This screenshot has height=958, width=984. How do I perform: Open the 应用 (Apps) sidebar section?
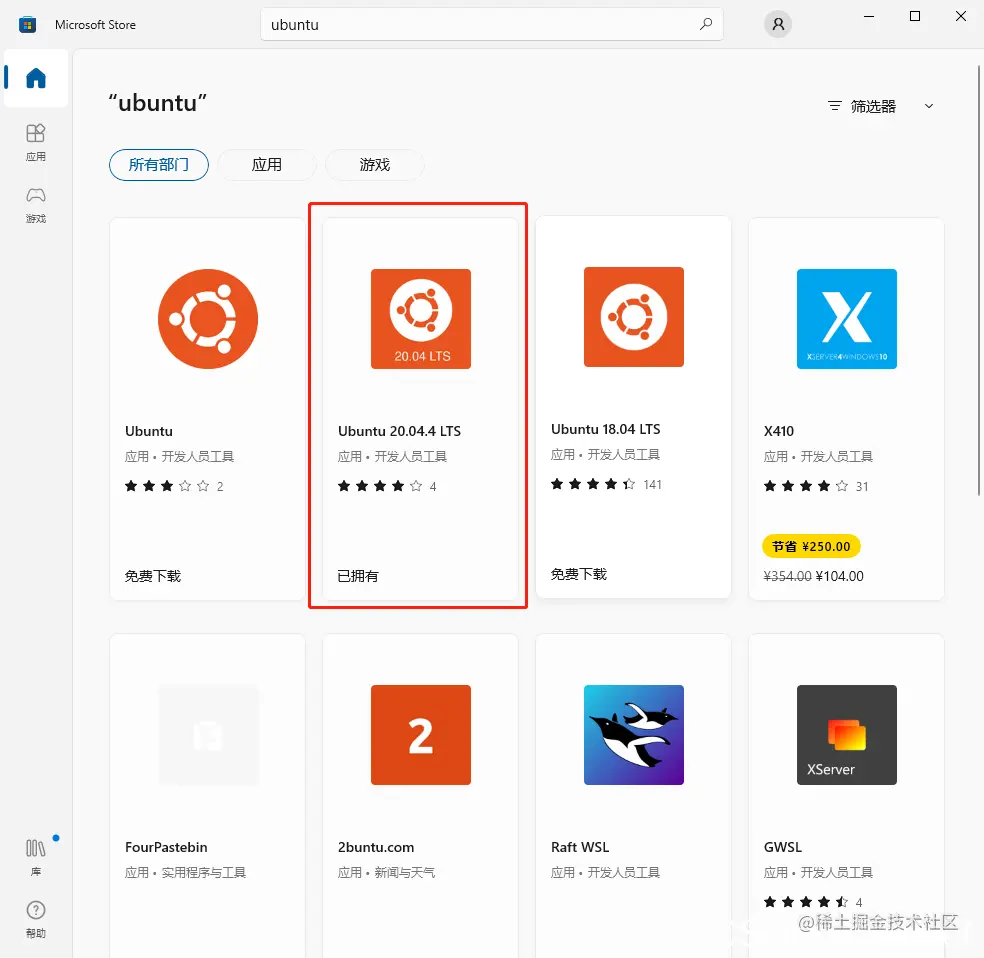(36, 142)
